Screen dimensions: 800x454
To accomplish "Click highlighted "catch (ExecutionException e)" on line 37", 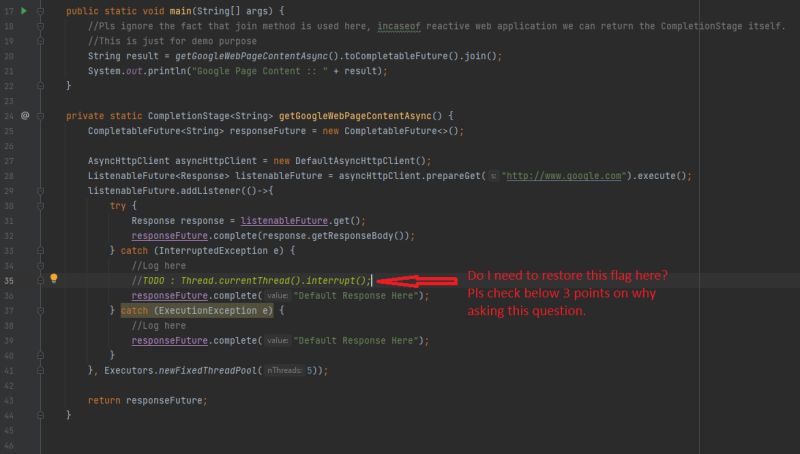I will (x=197, y=311).
